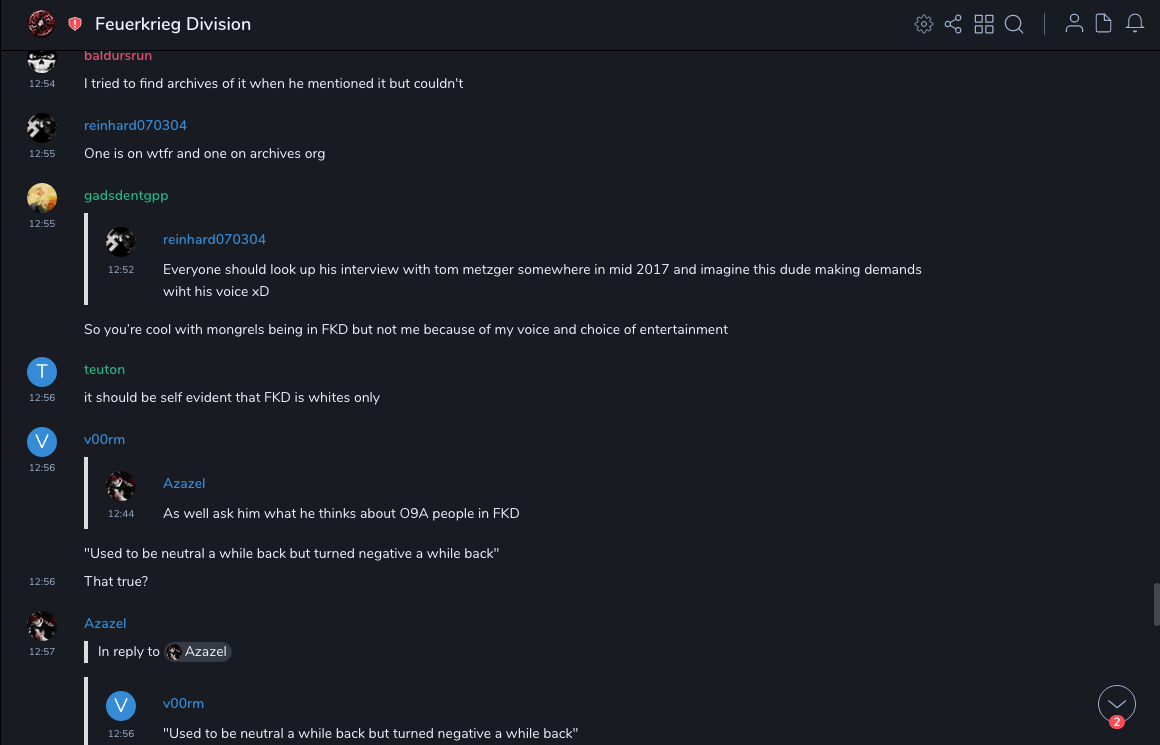This screenshot has height=745, width=1160.
Task: Open quoted message from 12:52
Action: coord(542,280)
